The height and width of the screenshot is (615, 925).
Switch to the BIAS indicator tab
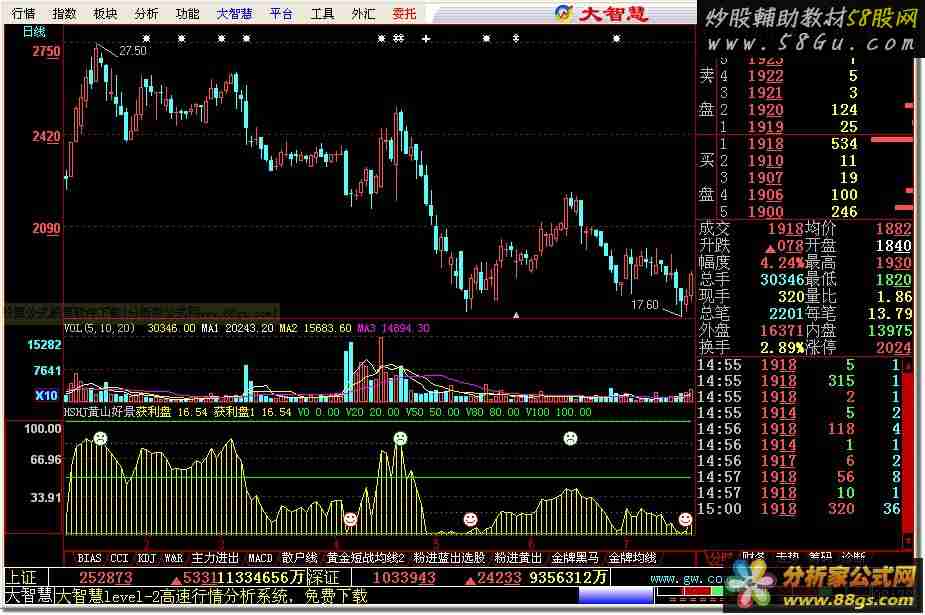point(89,558)
